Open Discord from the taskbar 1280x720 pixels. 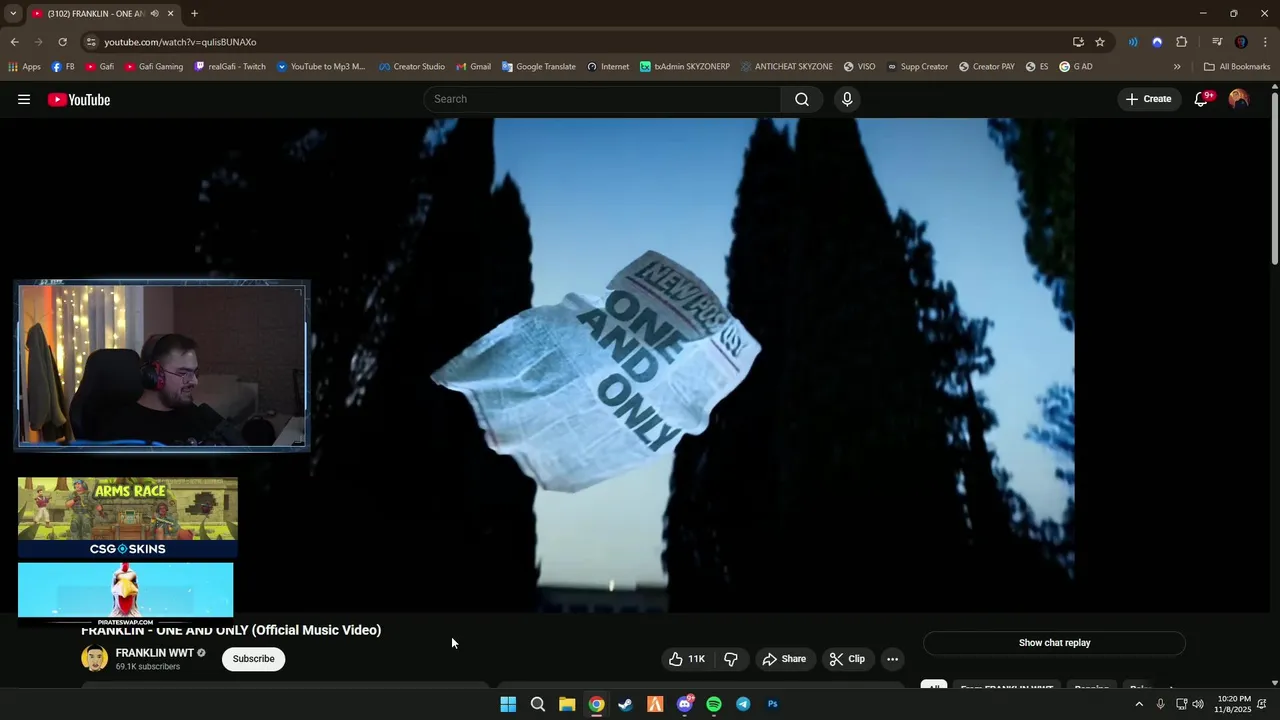[x=685, y=704]
